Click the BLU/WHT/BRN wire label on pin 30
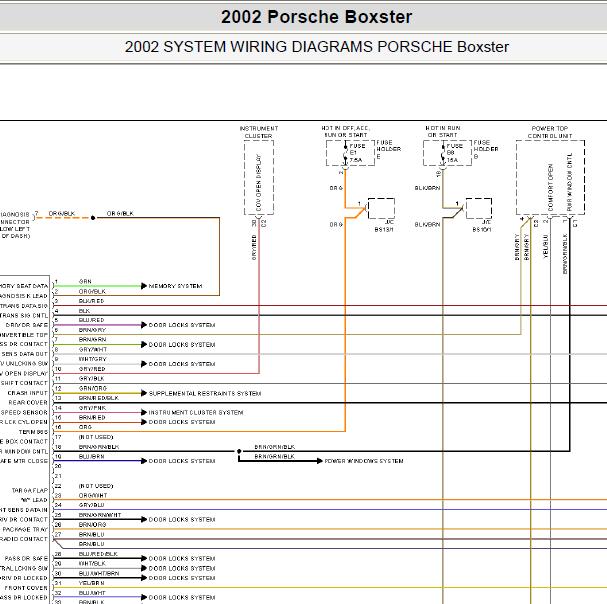Image resolution: width=607 pixels, height=604 pixels. tap(99, 574)
